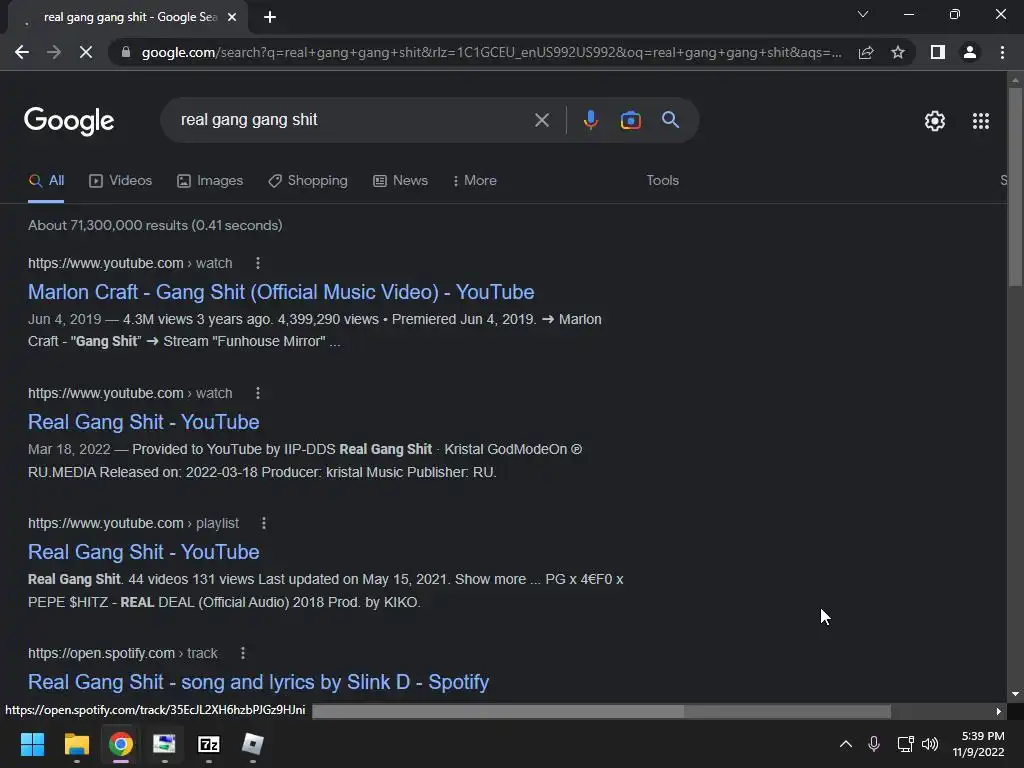Screen dimensions: 1024x768
Task: Open options for the playlist result
Action: 264,523
